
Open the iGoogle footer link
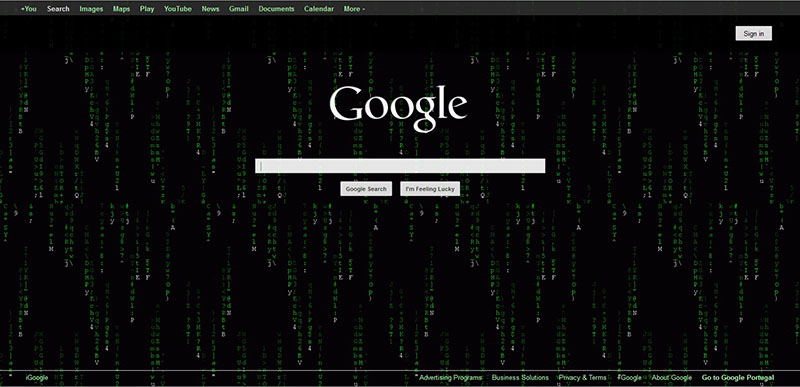pos(37,378)
